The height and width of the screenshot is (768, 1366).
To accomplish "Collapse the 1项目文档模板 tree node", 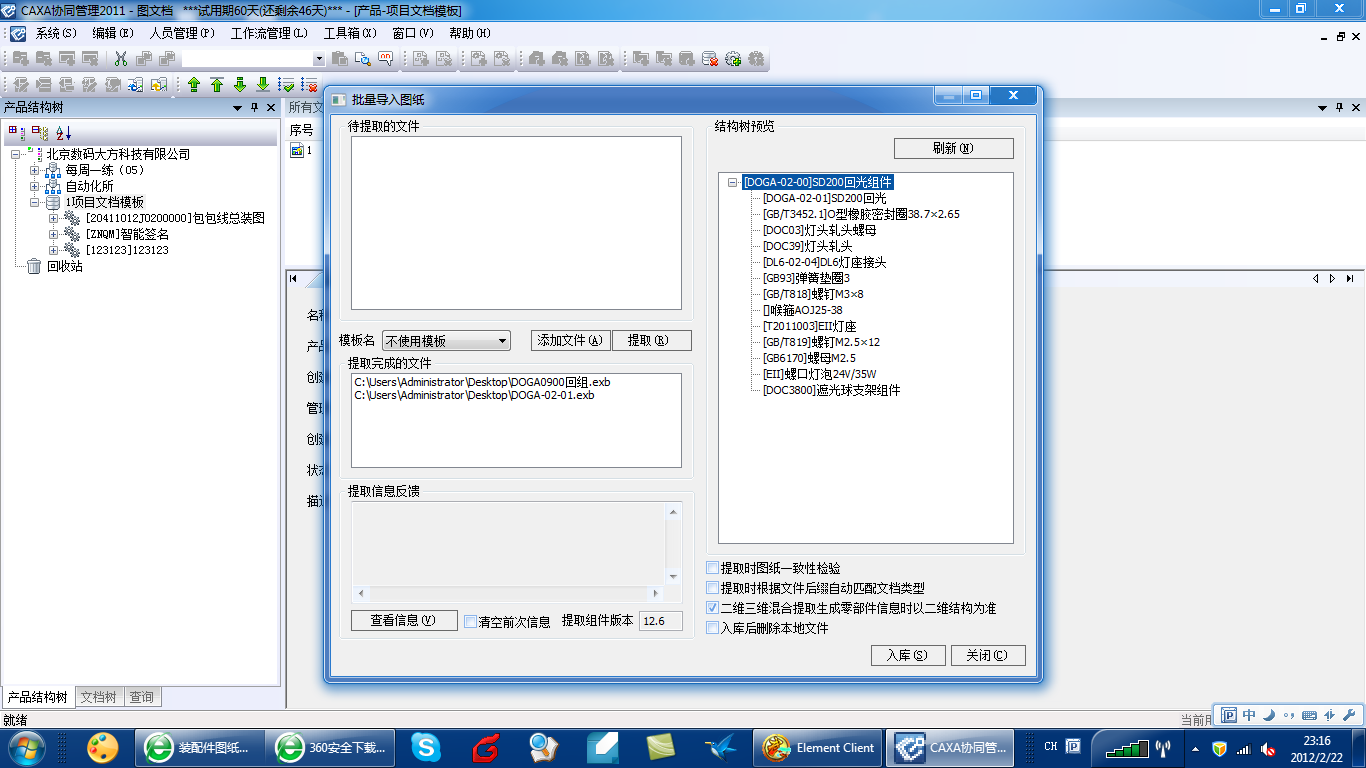I will click(x=35, y=202).
